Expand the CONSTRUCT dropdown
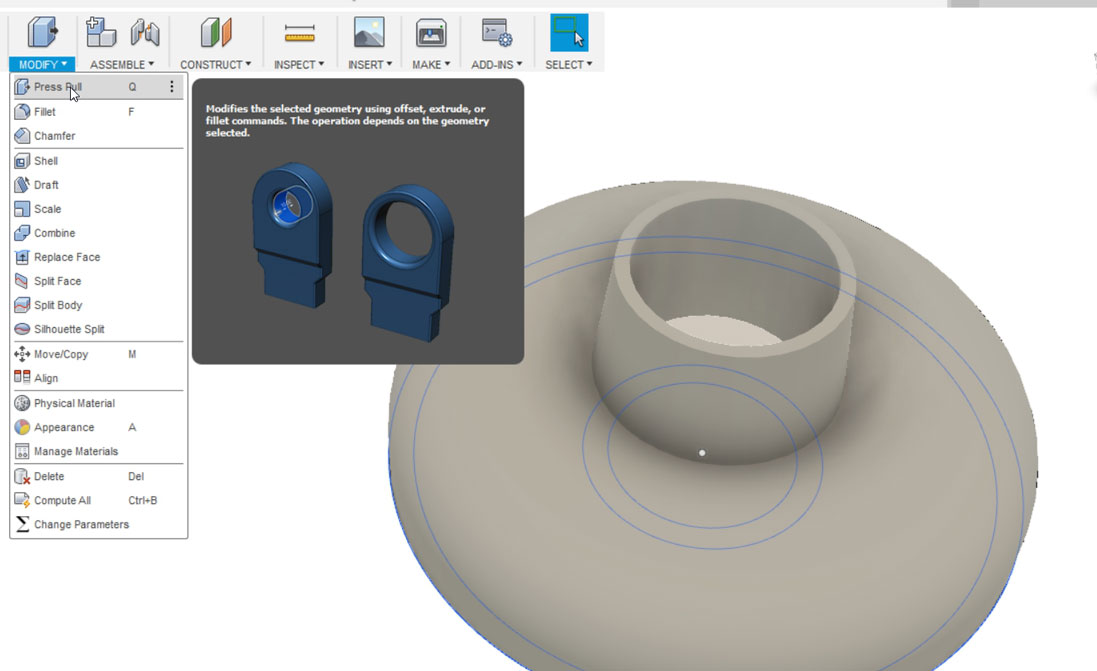The width and height of the screenshot is (1097, 671). (x=215, y=64)
